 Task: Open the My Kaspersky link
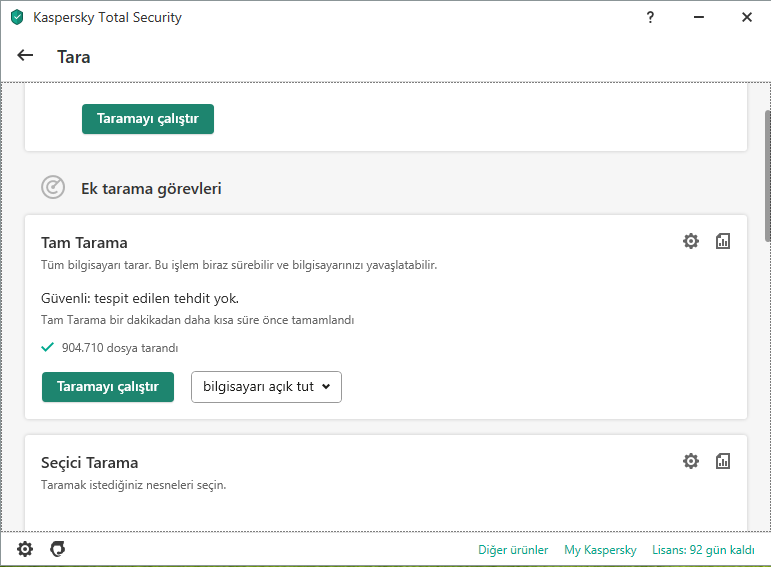click(x=600, y=550)
